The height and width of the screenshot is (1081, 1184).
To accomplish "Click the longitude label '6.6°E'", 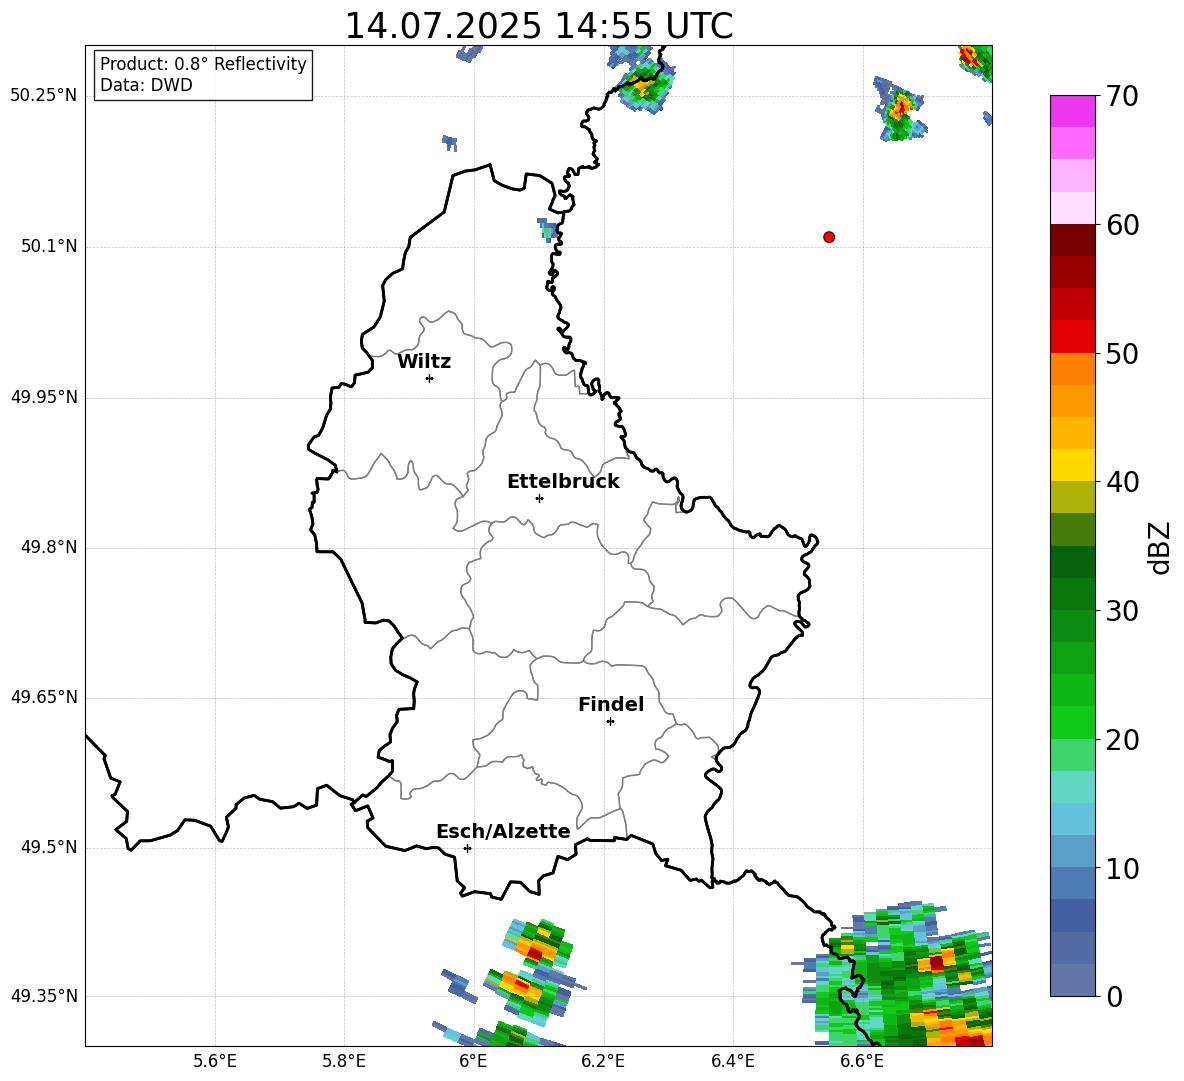I will click(862, 1061).
